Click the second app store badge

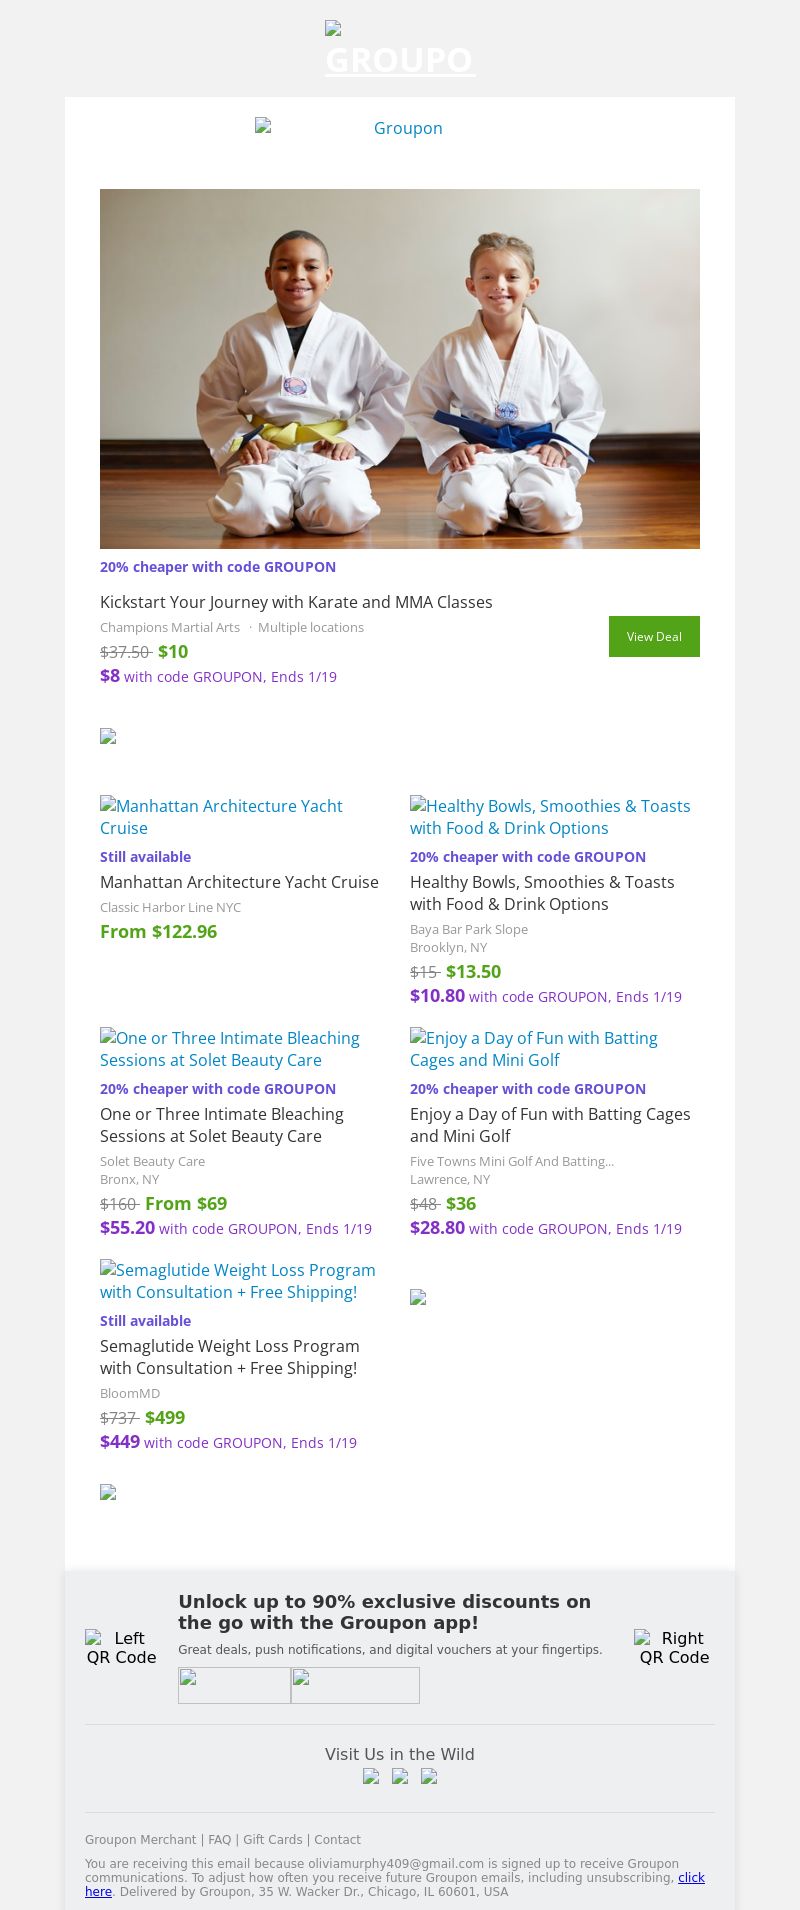(355, 1685)
